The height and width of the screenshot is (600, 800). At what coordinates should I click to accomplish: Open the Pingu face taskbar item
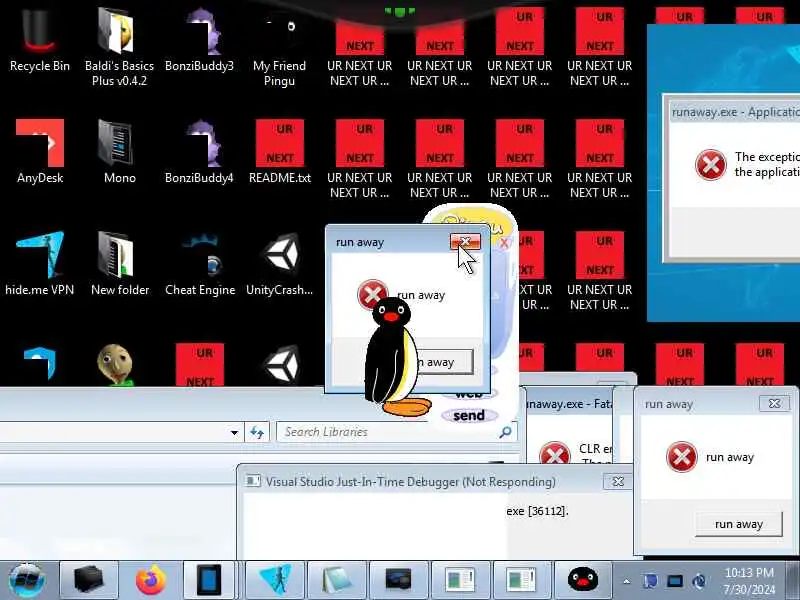(x=583, y=580)
